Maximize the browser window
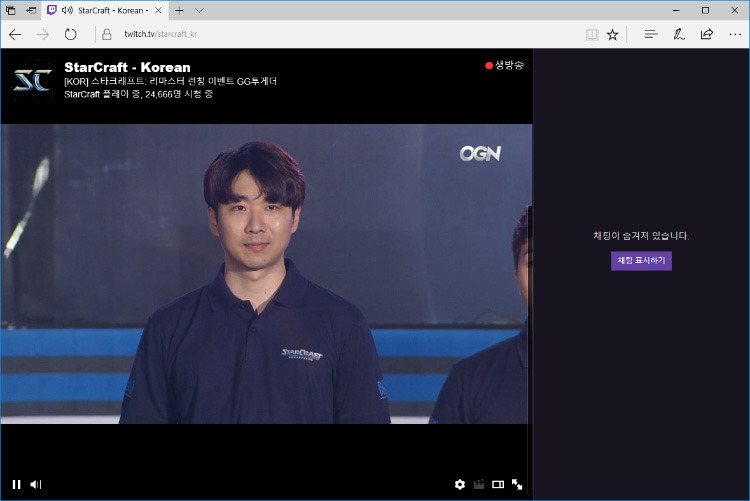 [705, 10]
